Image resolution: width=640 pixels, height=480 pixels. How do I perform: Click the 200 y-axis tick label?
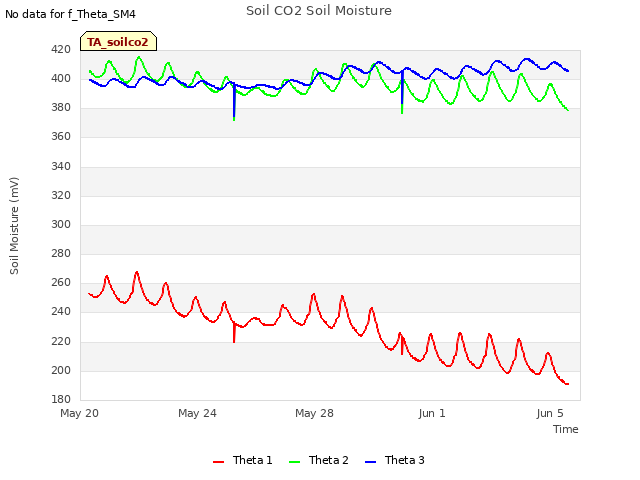61,370
